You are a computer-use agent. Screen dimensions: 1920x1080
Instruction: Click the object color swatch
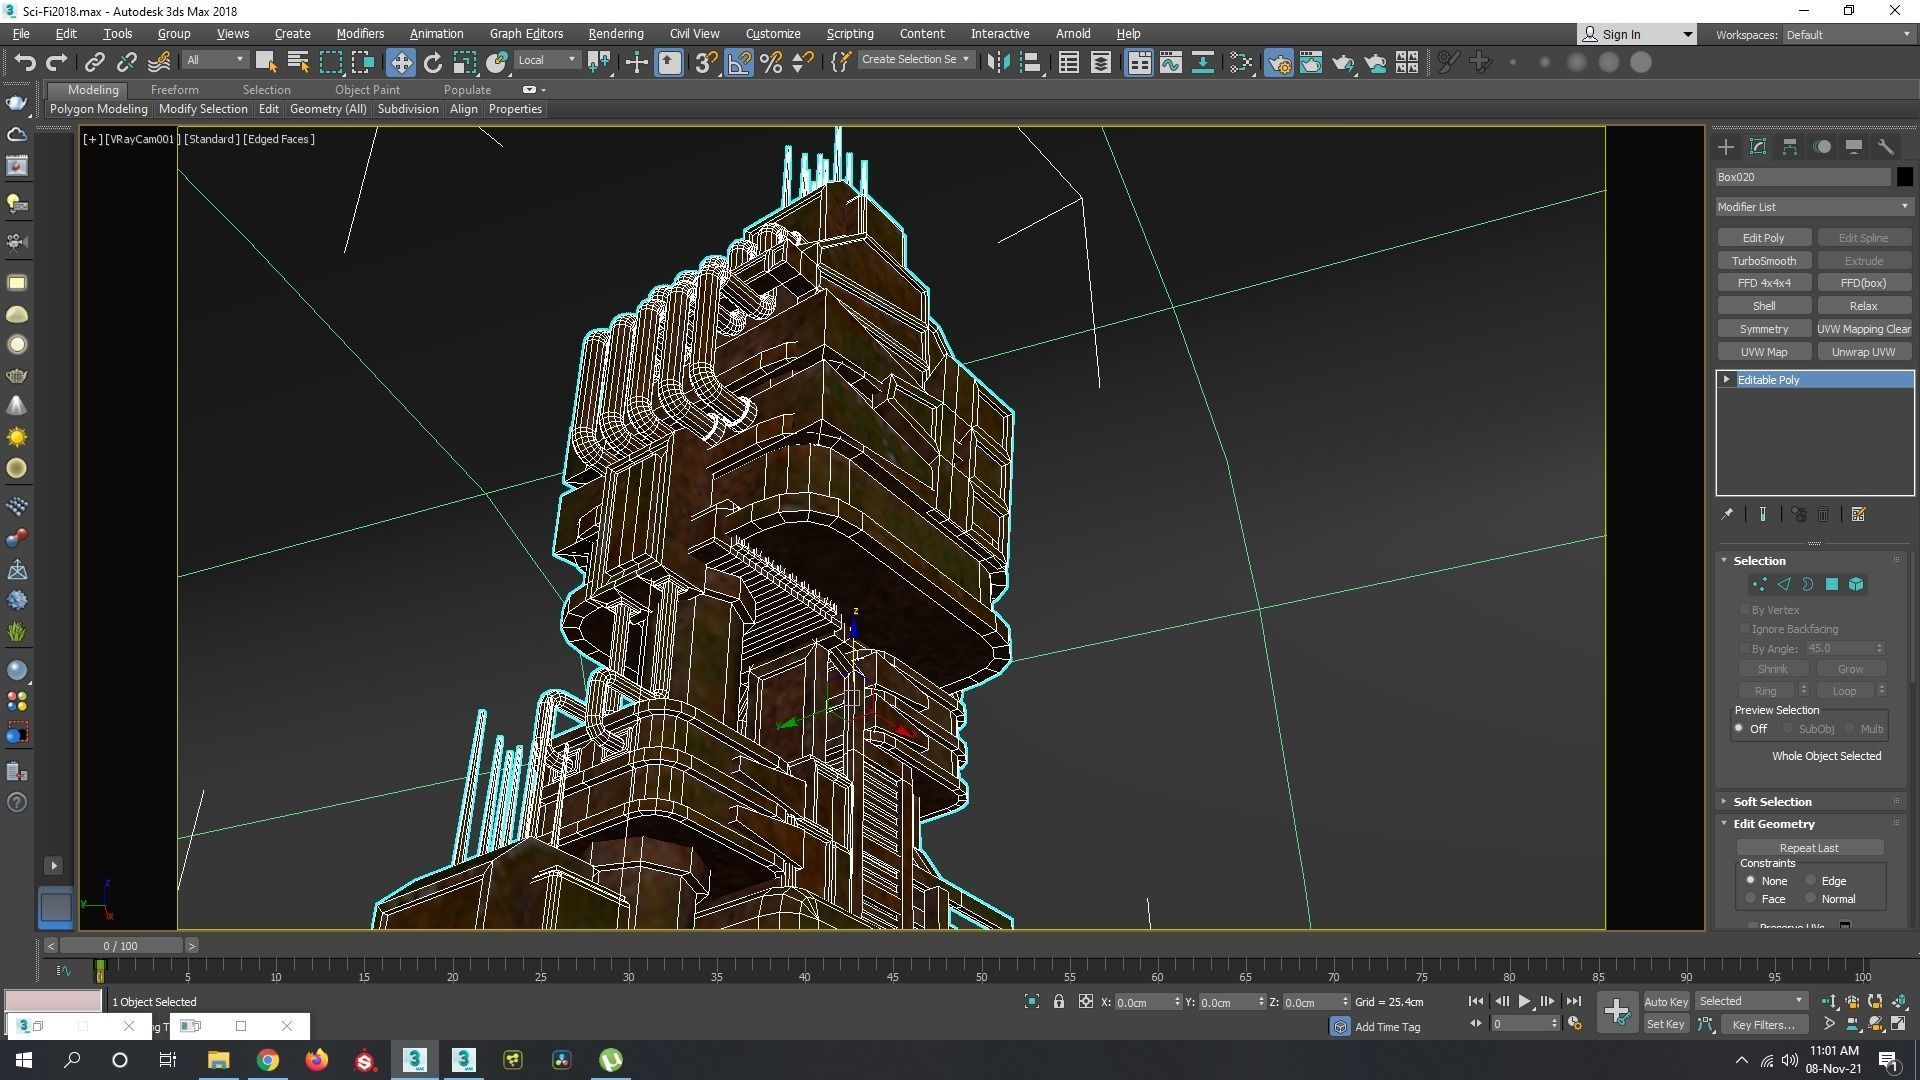coord(1904,177)
